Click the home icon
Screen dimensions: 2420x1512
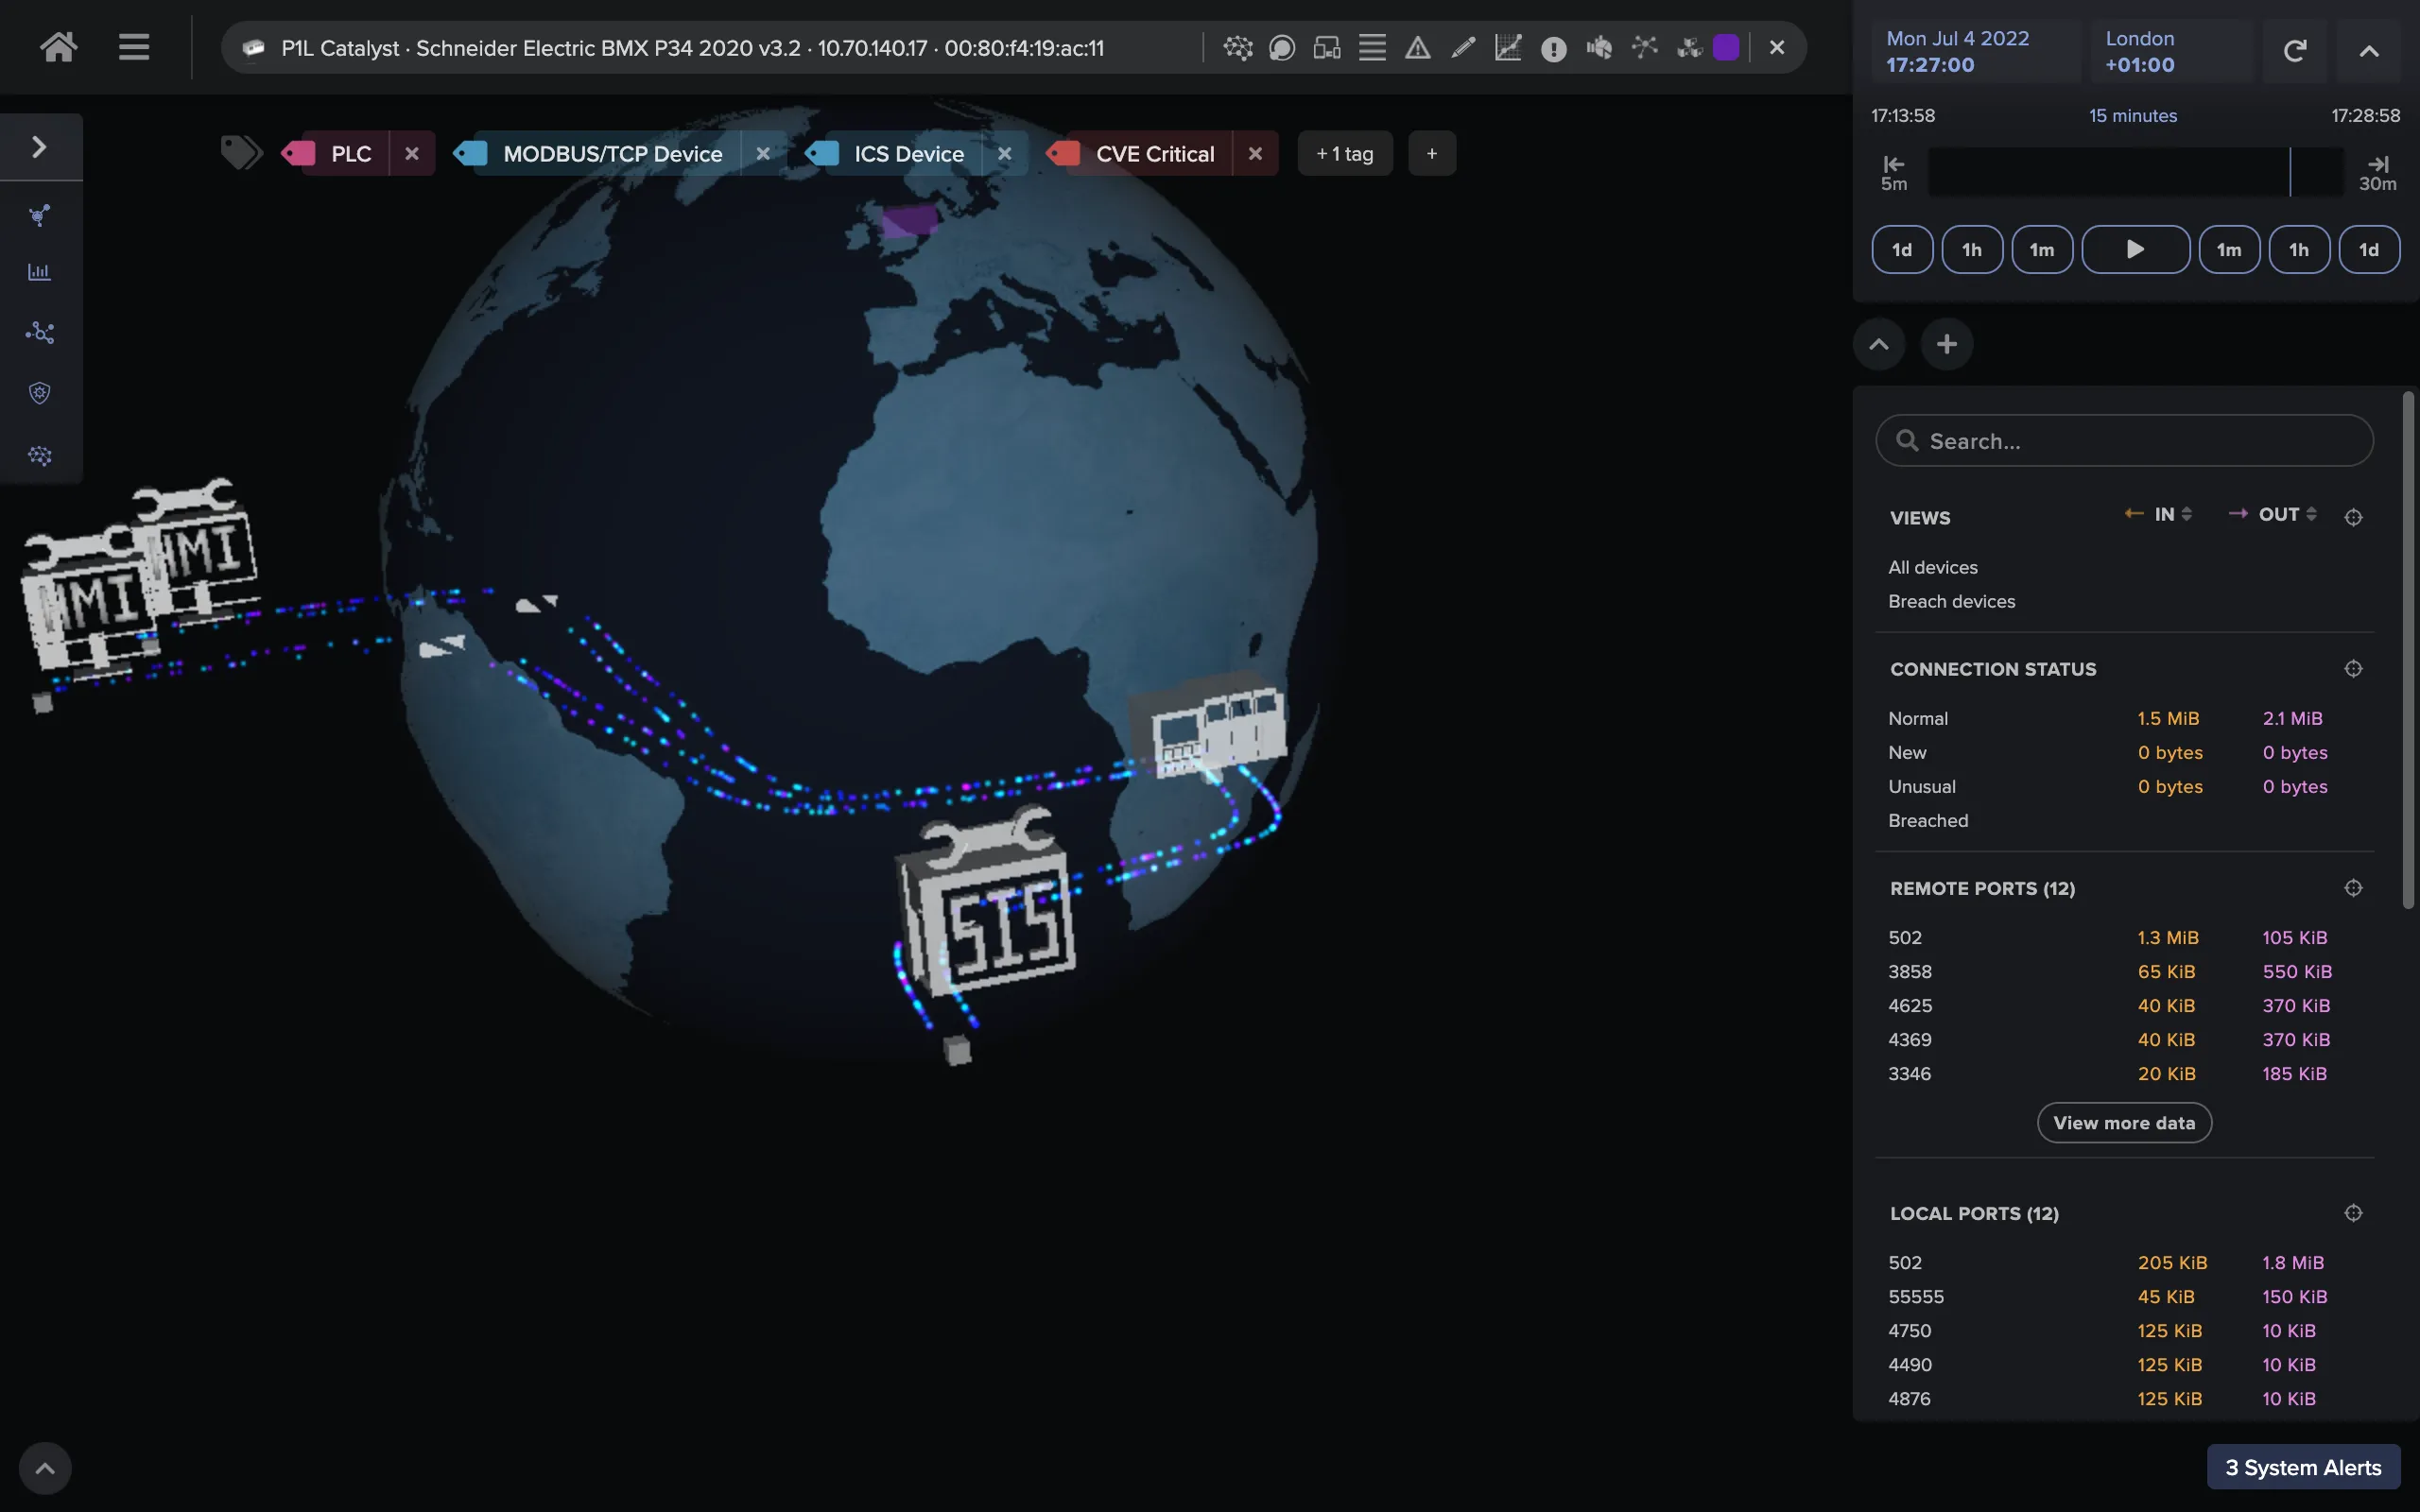[58, 47]
